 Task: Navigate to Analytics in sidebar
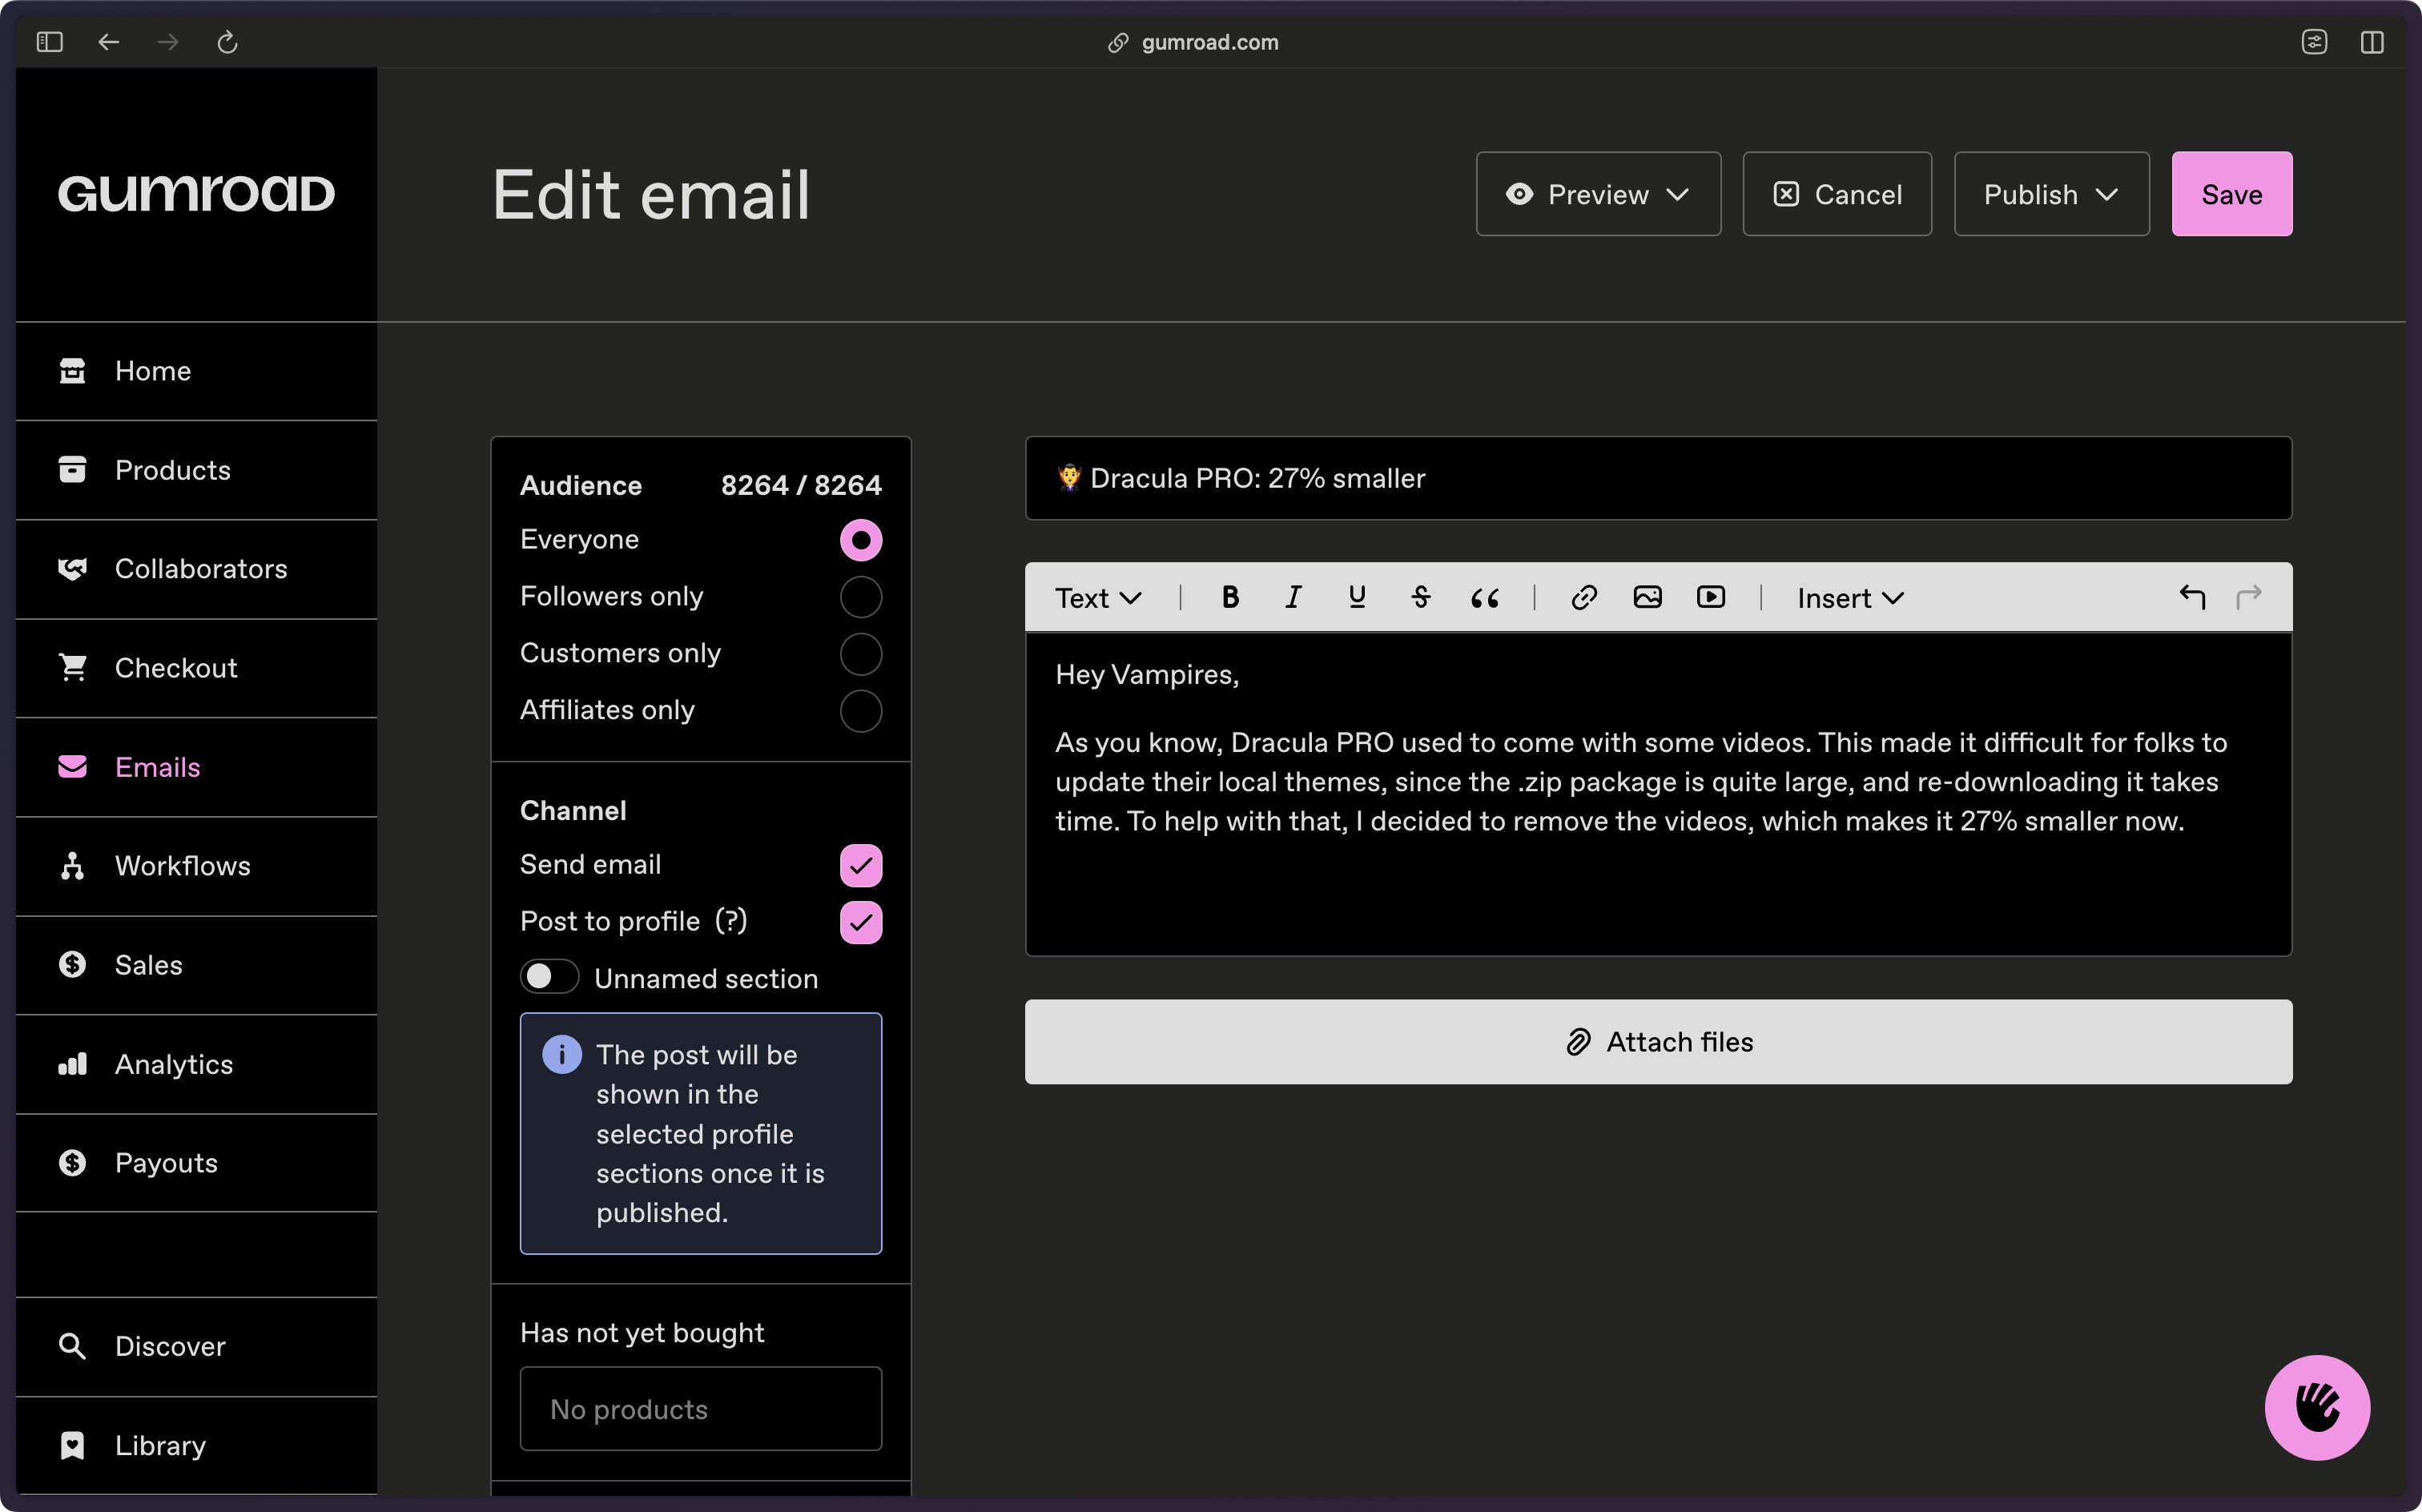coord(174,1063)
